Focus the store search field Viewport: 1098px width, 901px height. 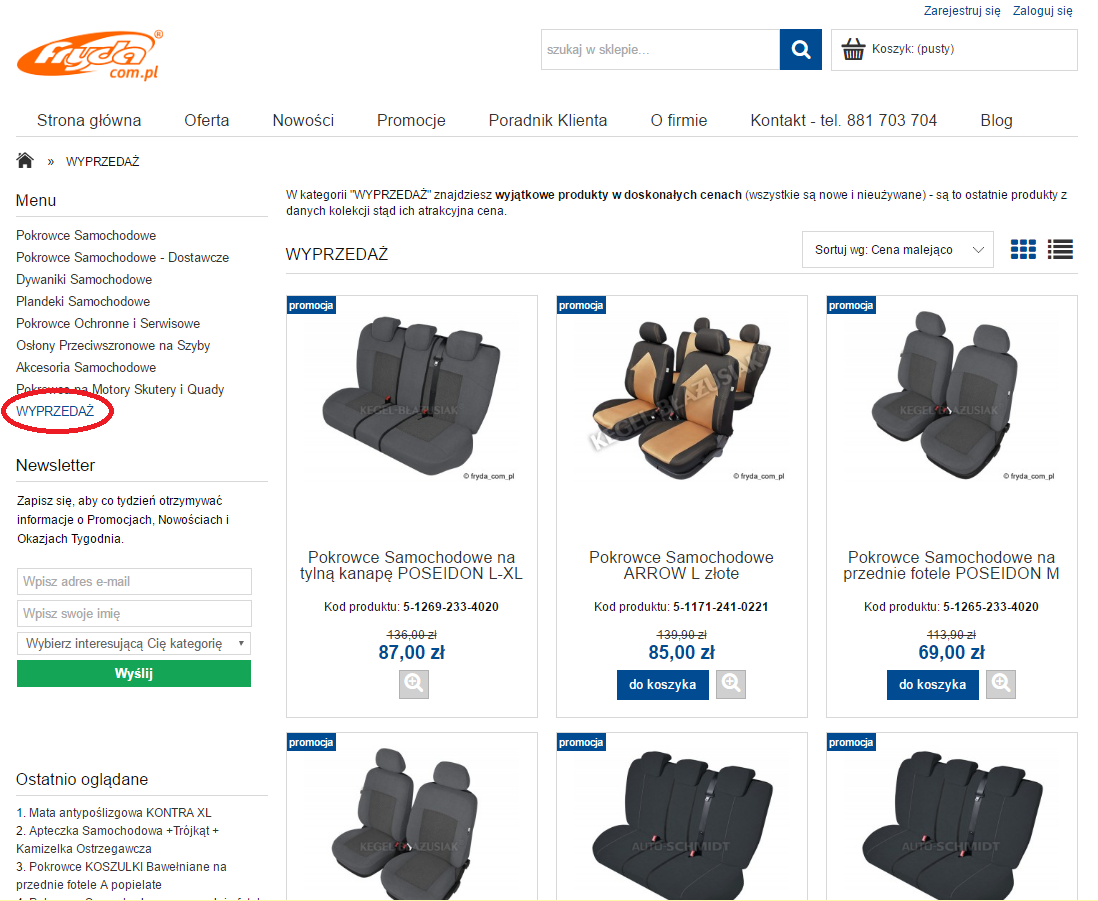[660, 49]
